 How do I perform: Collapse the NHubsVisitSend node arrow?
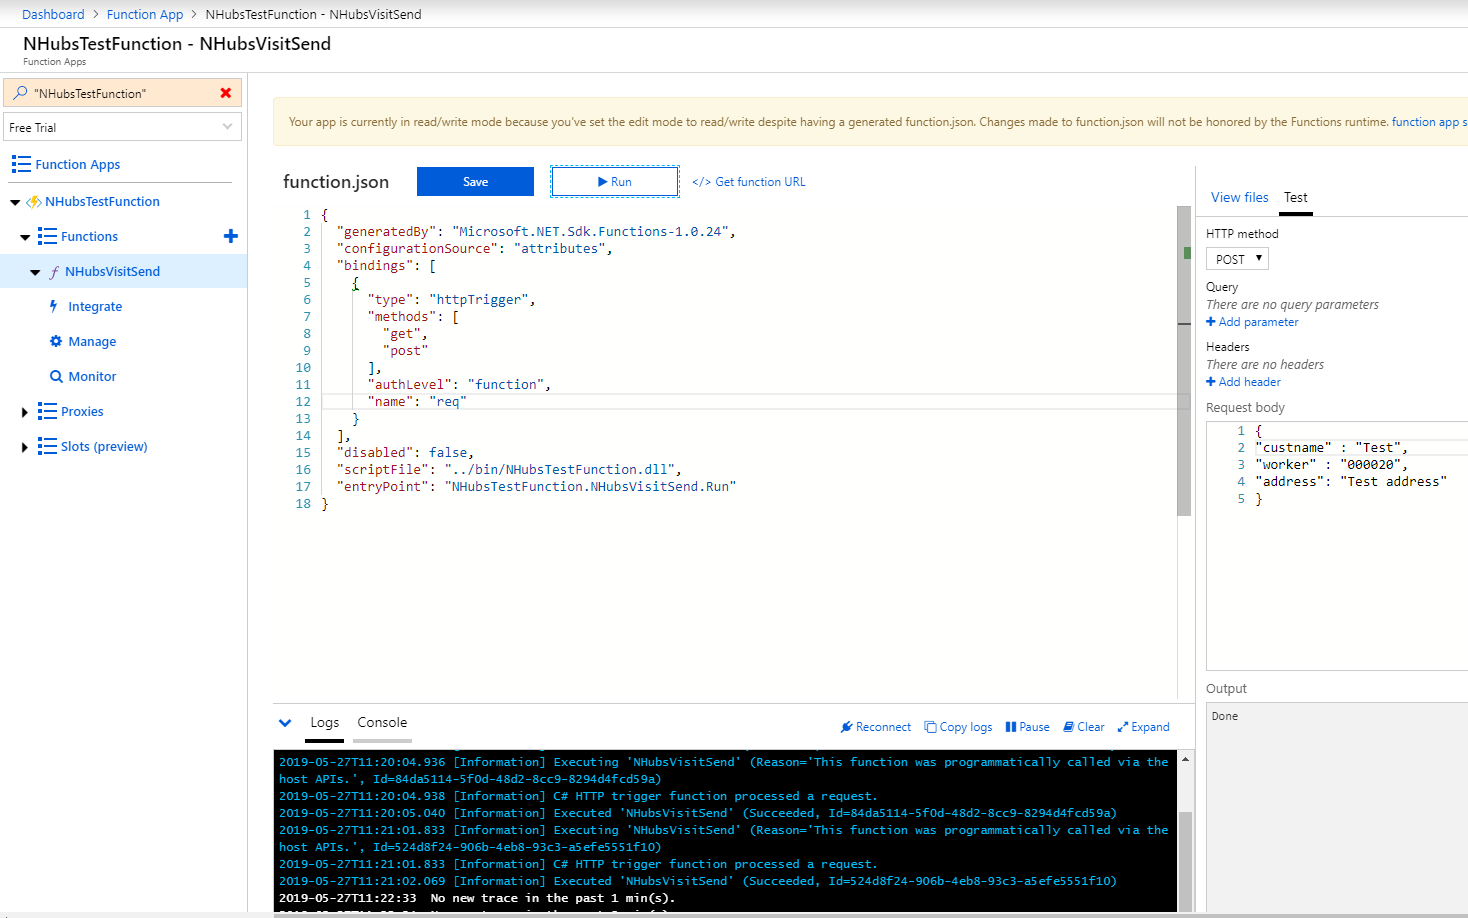35,272
